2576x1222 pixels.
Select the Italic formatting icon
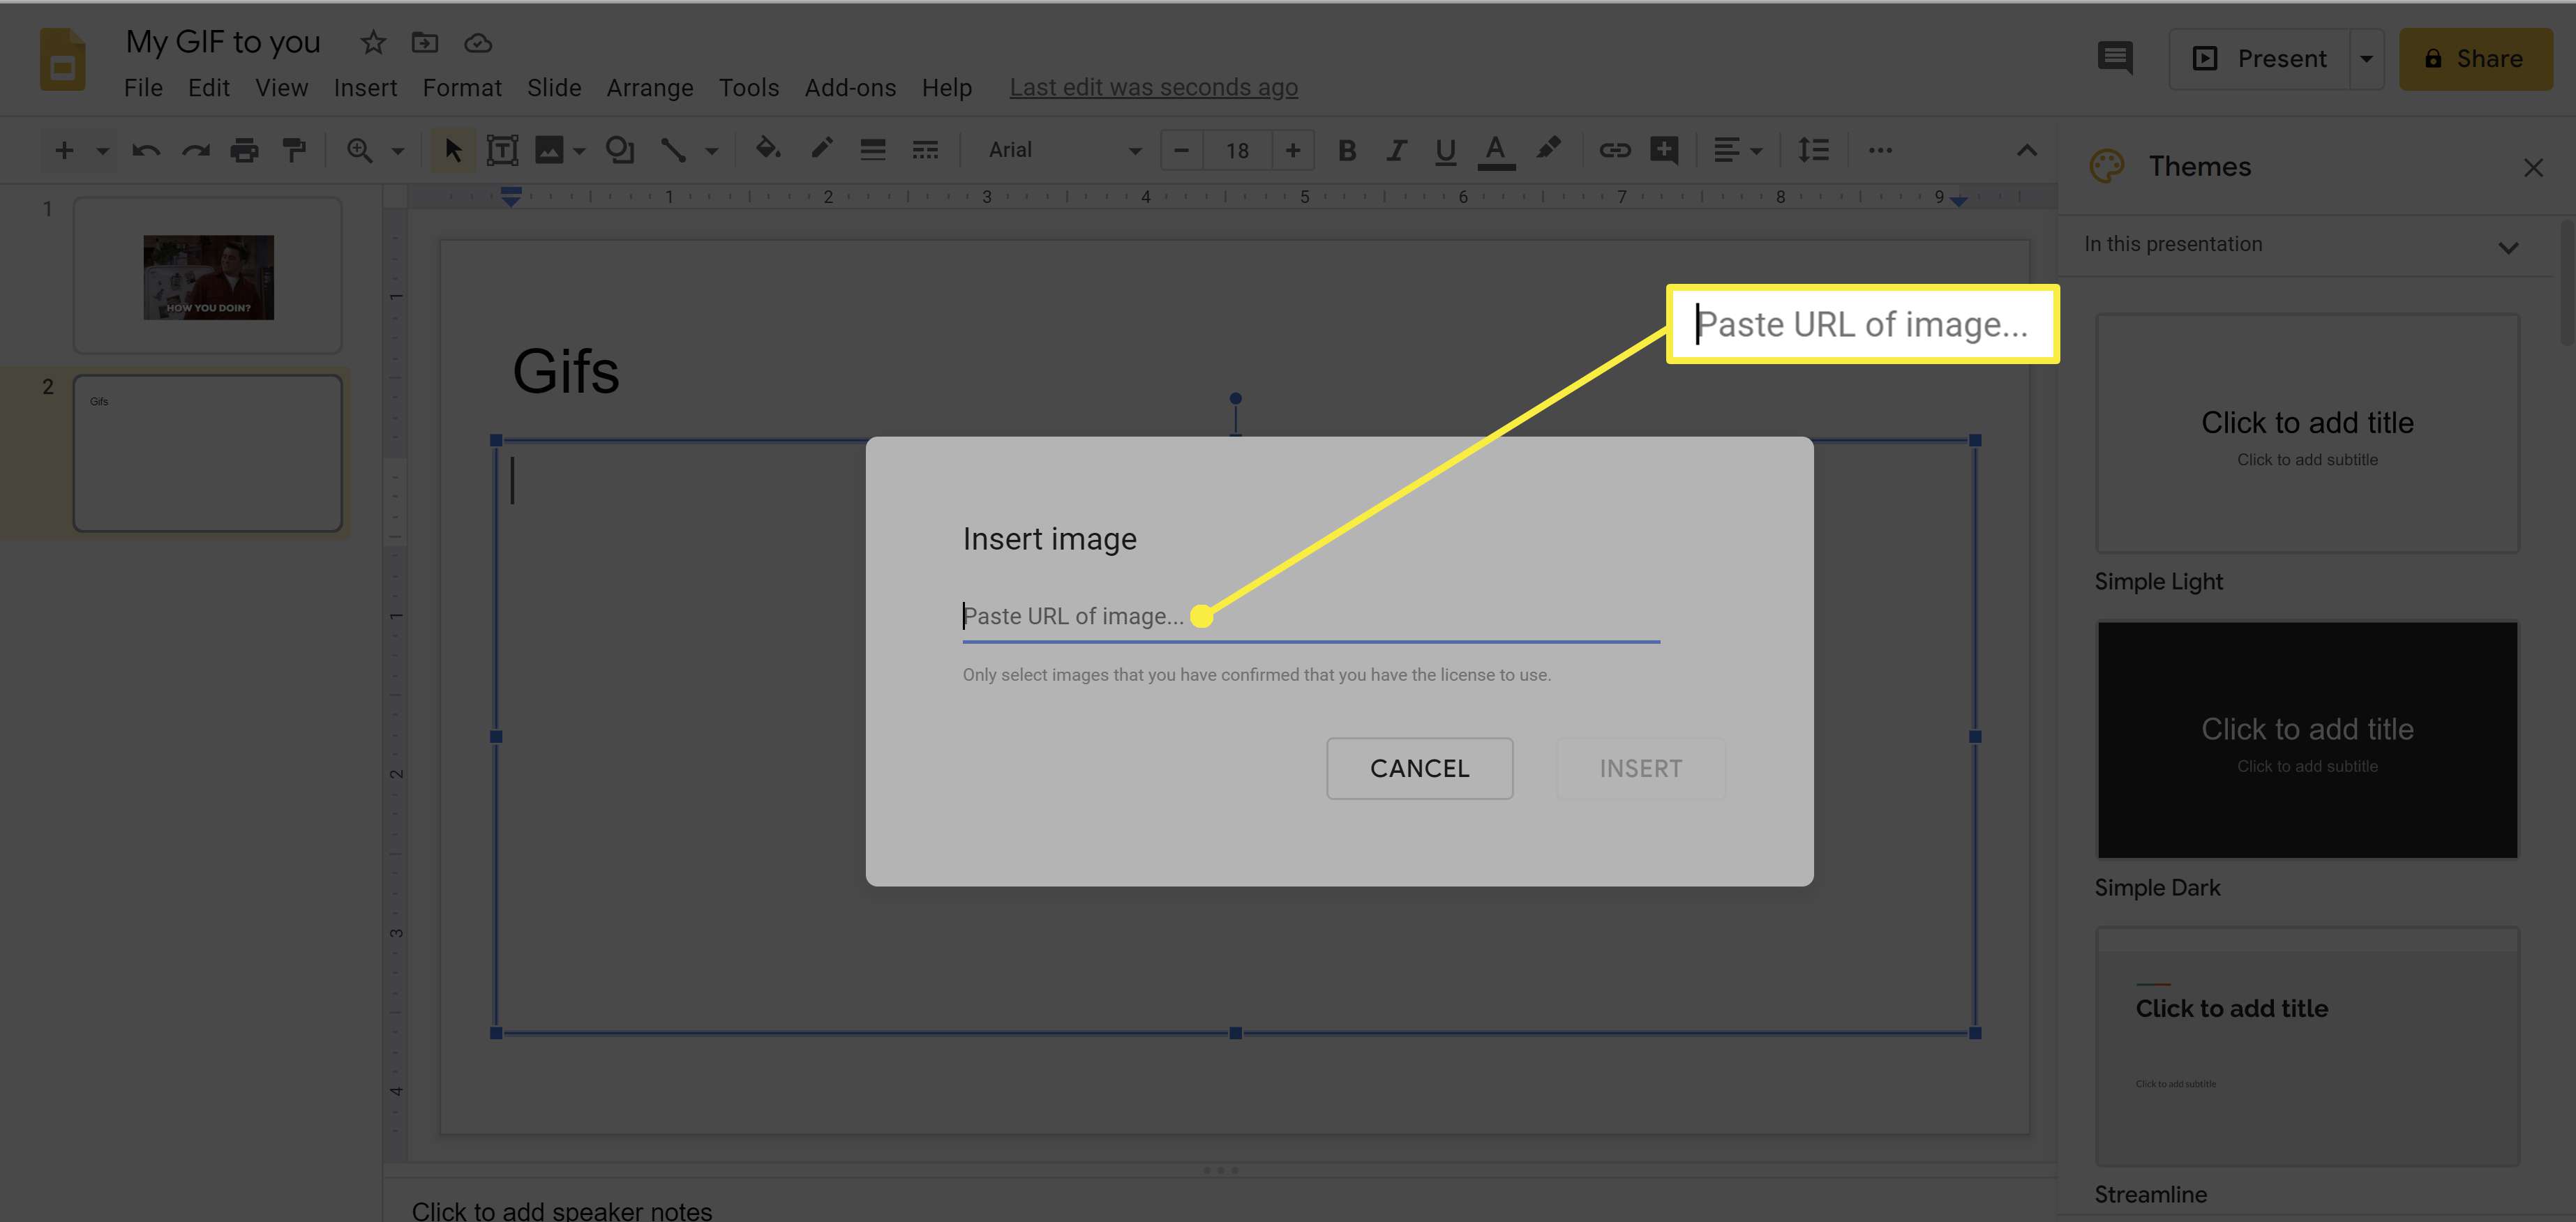(x=1395, y=149)
